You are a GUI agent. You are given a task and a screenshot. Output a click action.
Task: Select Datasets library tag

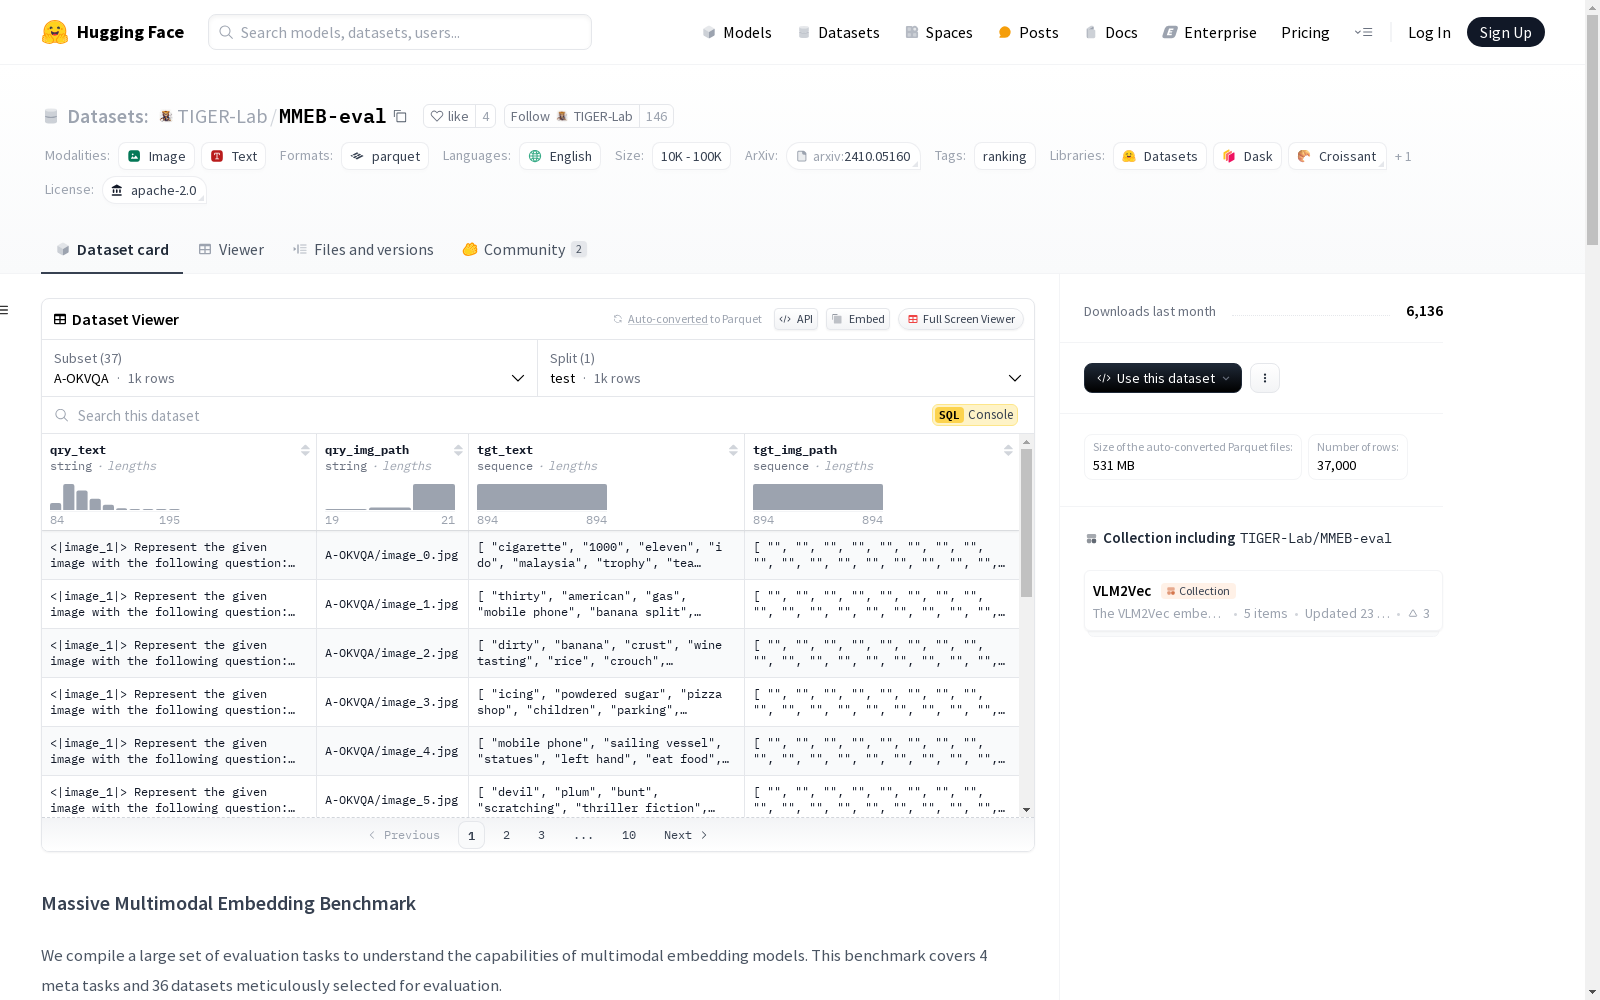click(x=1160, y=156)
